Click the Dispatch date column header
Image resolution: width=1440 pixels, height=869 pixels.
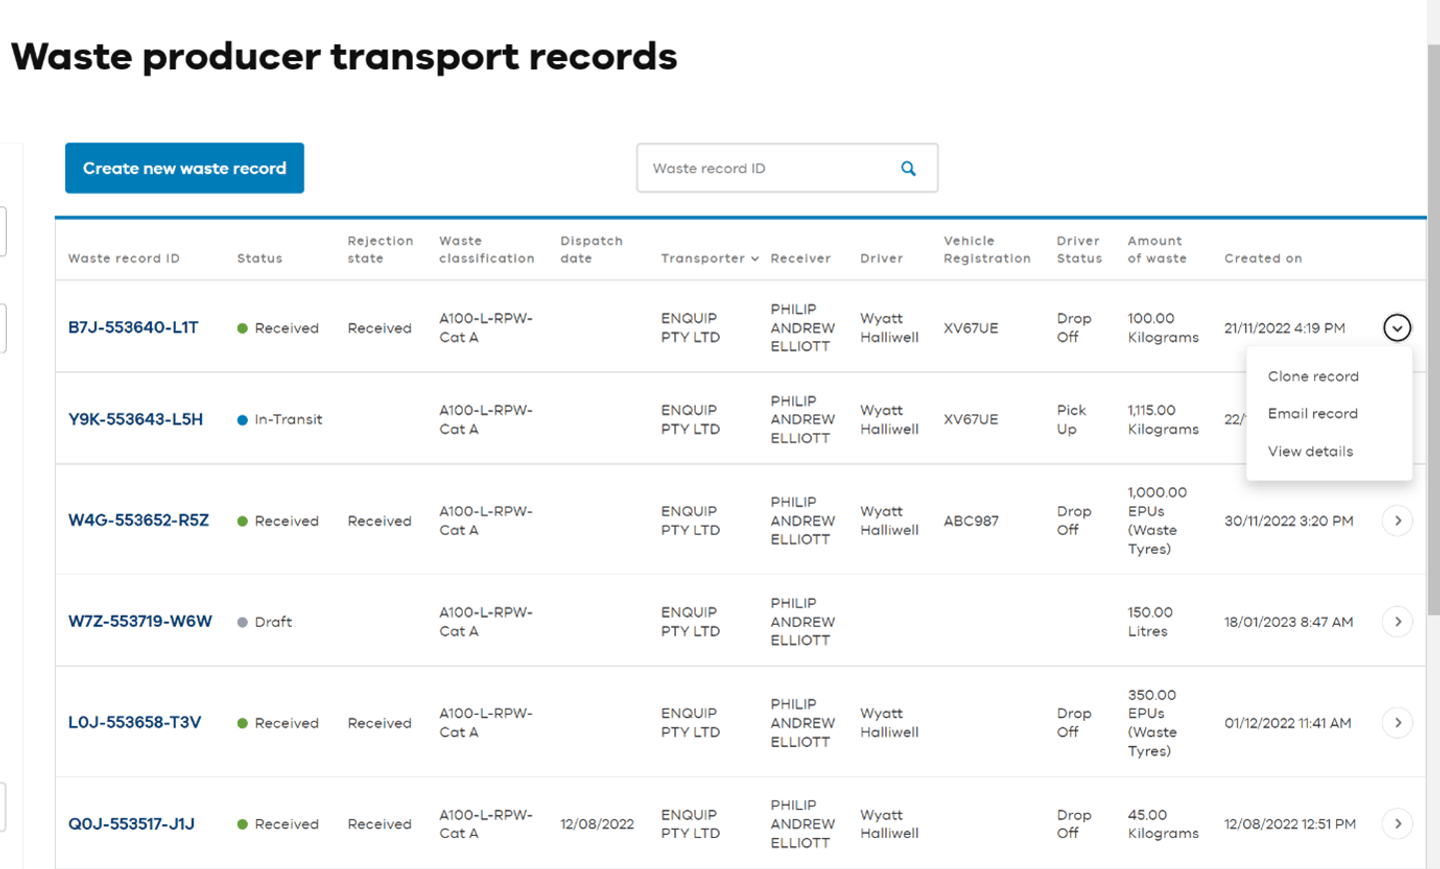[x=591, y=249]
